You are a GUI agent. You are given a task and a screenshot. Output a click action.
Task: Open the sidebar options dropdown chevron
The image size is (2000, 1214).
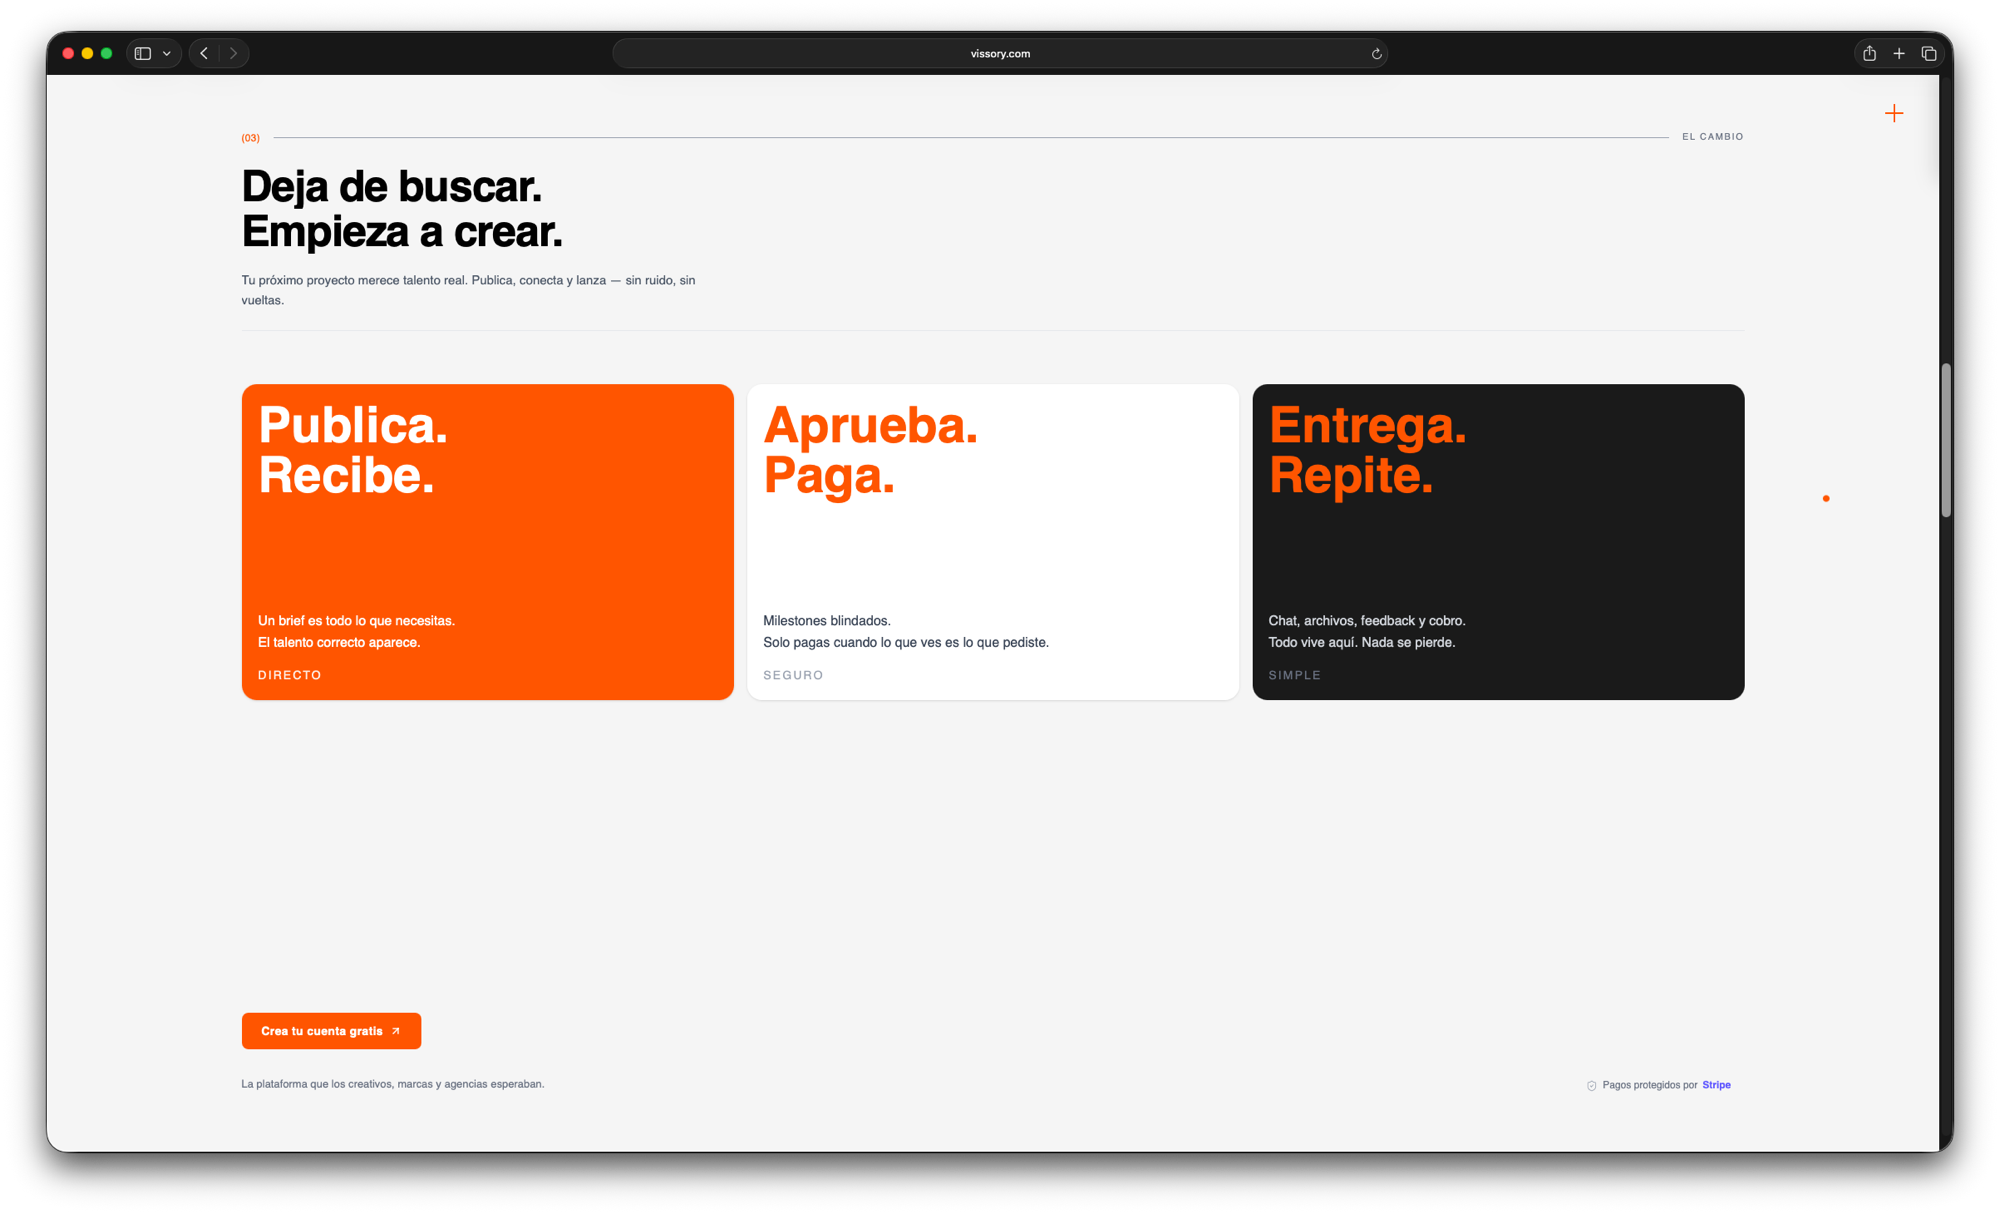click(167, 54)
